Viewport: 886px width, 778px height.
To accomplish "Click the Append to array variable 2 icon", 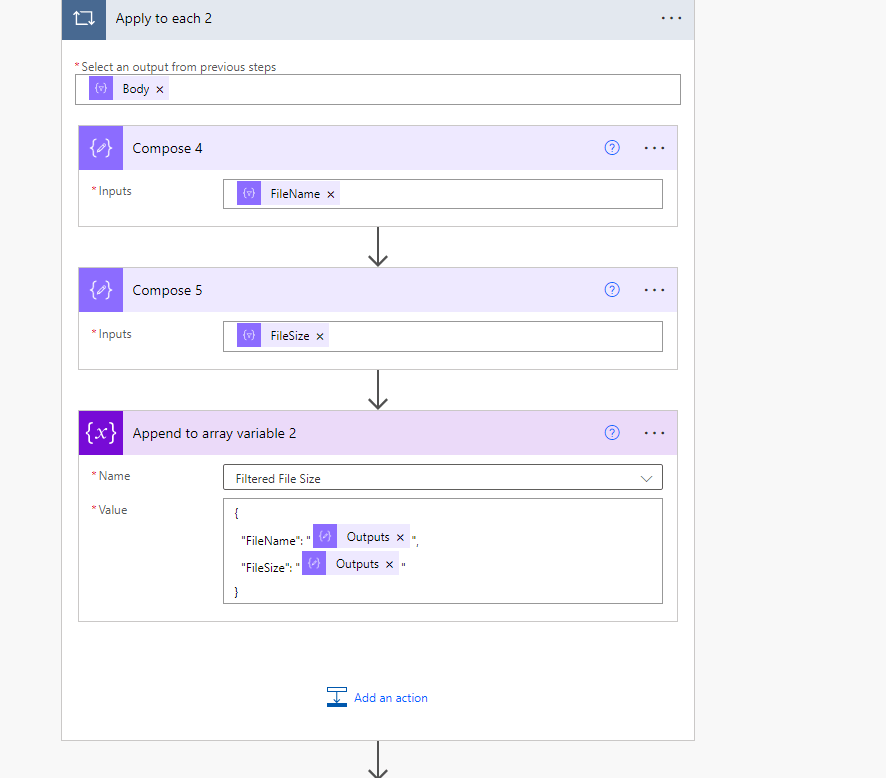I will (101, 433).
